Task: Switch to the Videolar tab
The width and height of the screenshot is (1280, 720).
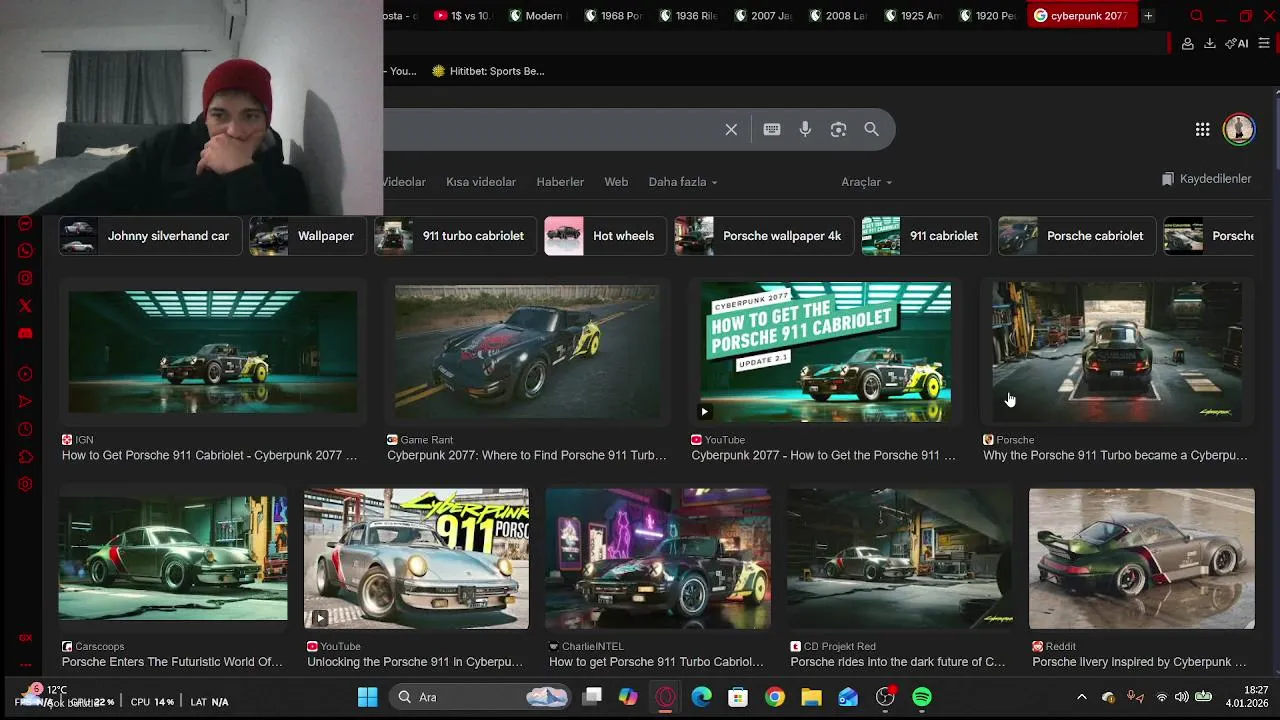Action: (x=405, y=182)
